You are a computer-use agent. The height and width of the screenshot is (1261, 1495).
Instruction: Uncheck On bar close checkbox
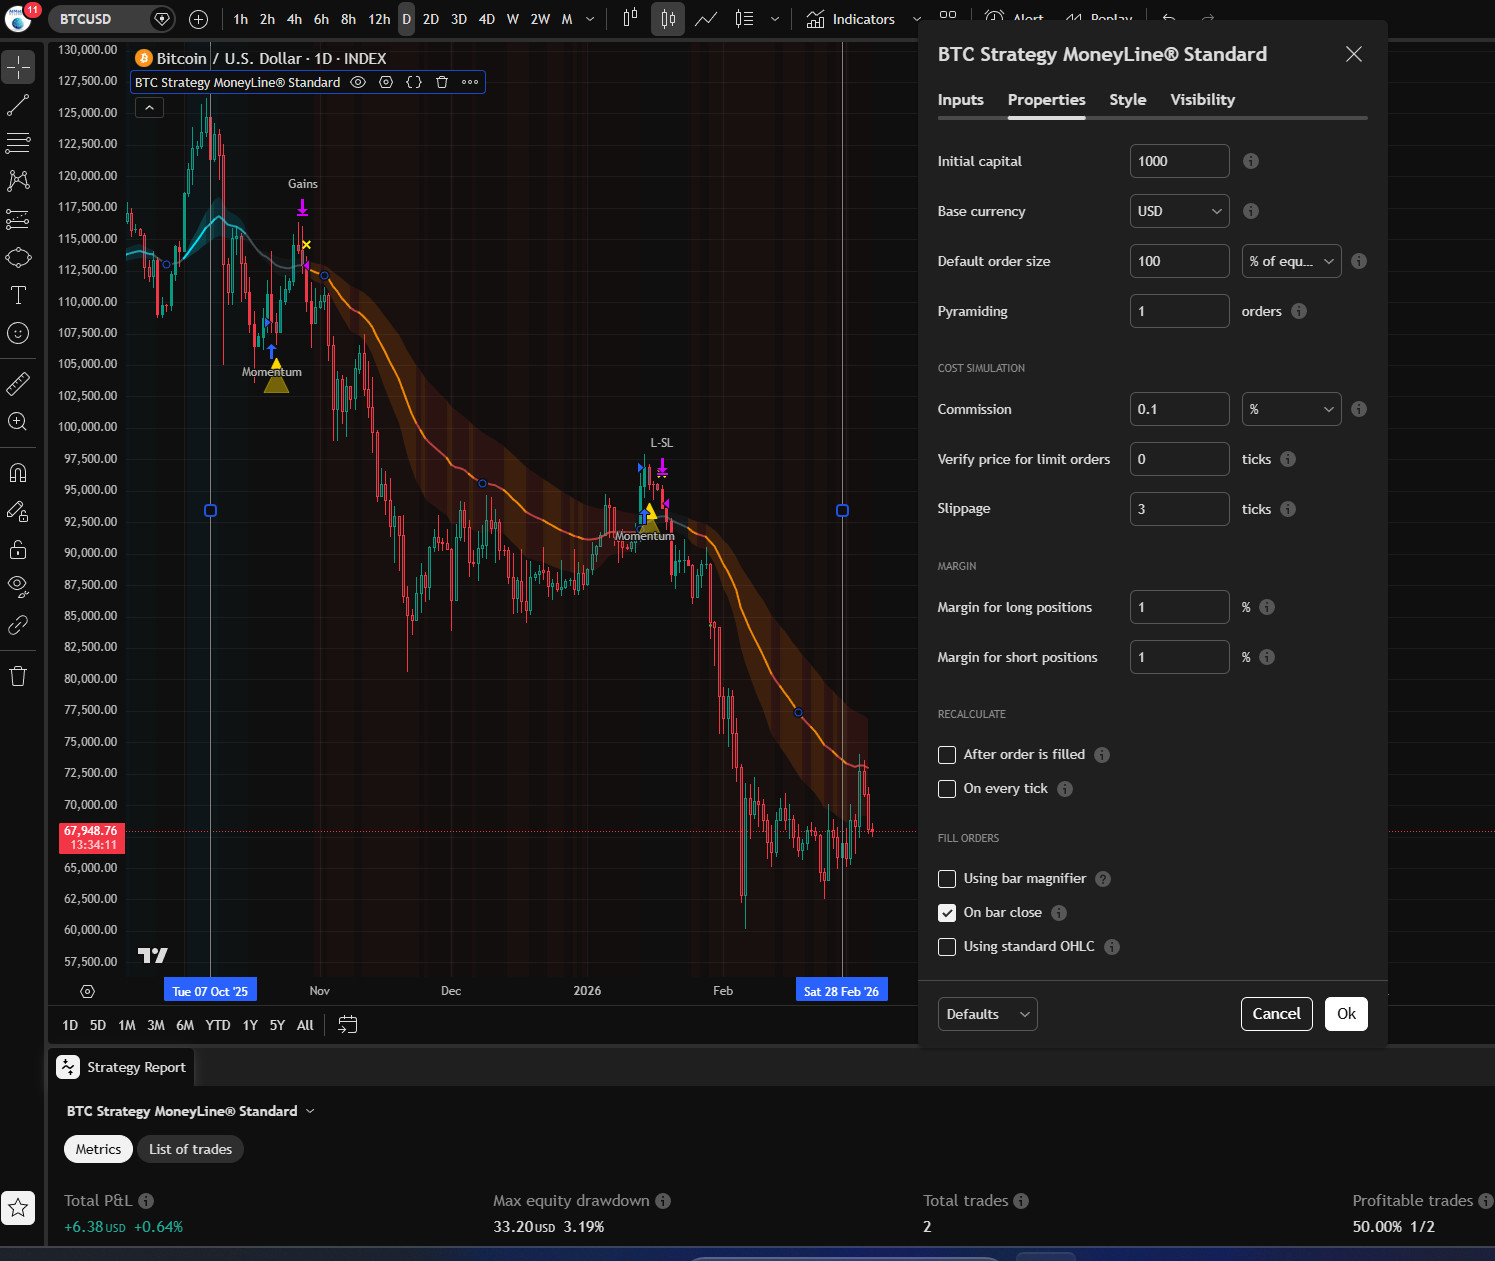[947, 913]
